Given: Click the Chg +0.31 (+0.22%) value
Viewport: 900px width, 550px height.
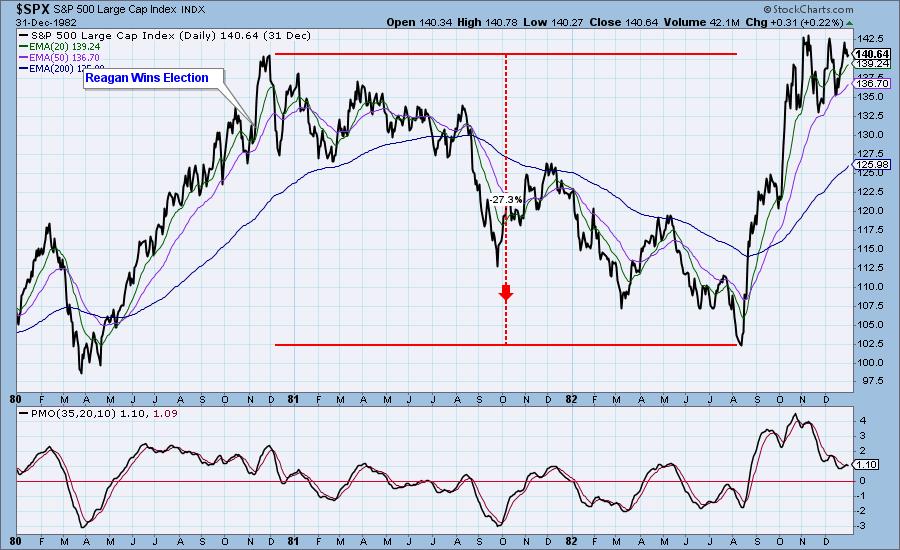Looking at the screenshot, I should 794,22.
